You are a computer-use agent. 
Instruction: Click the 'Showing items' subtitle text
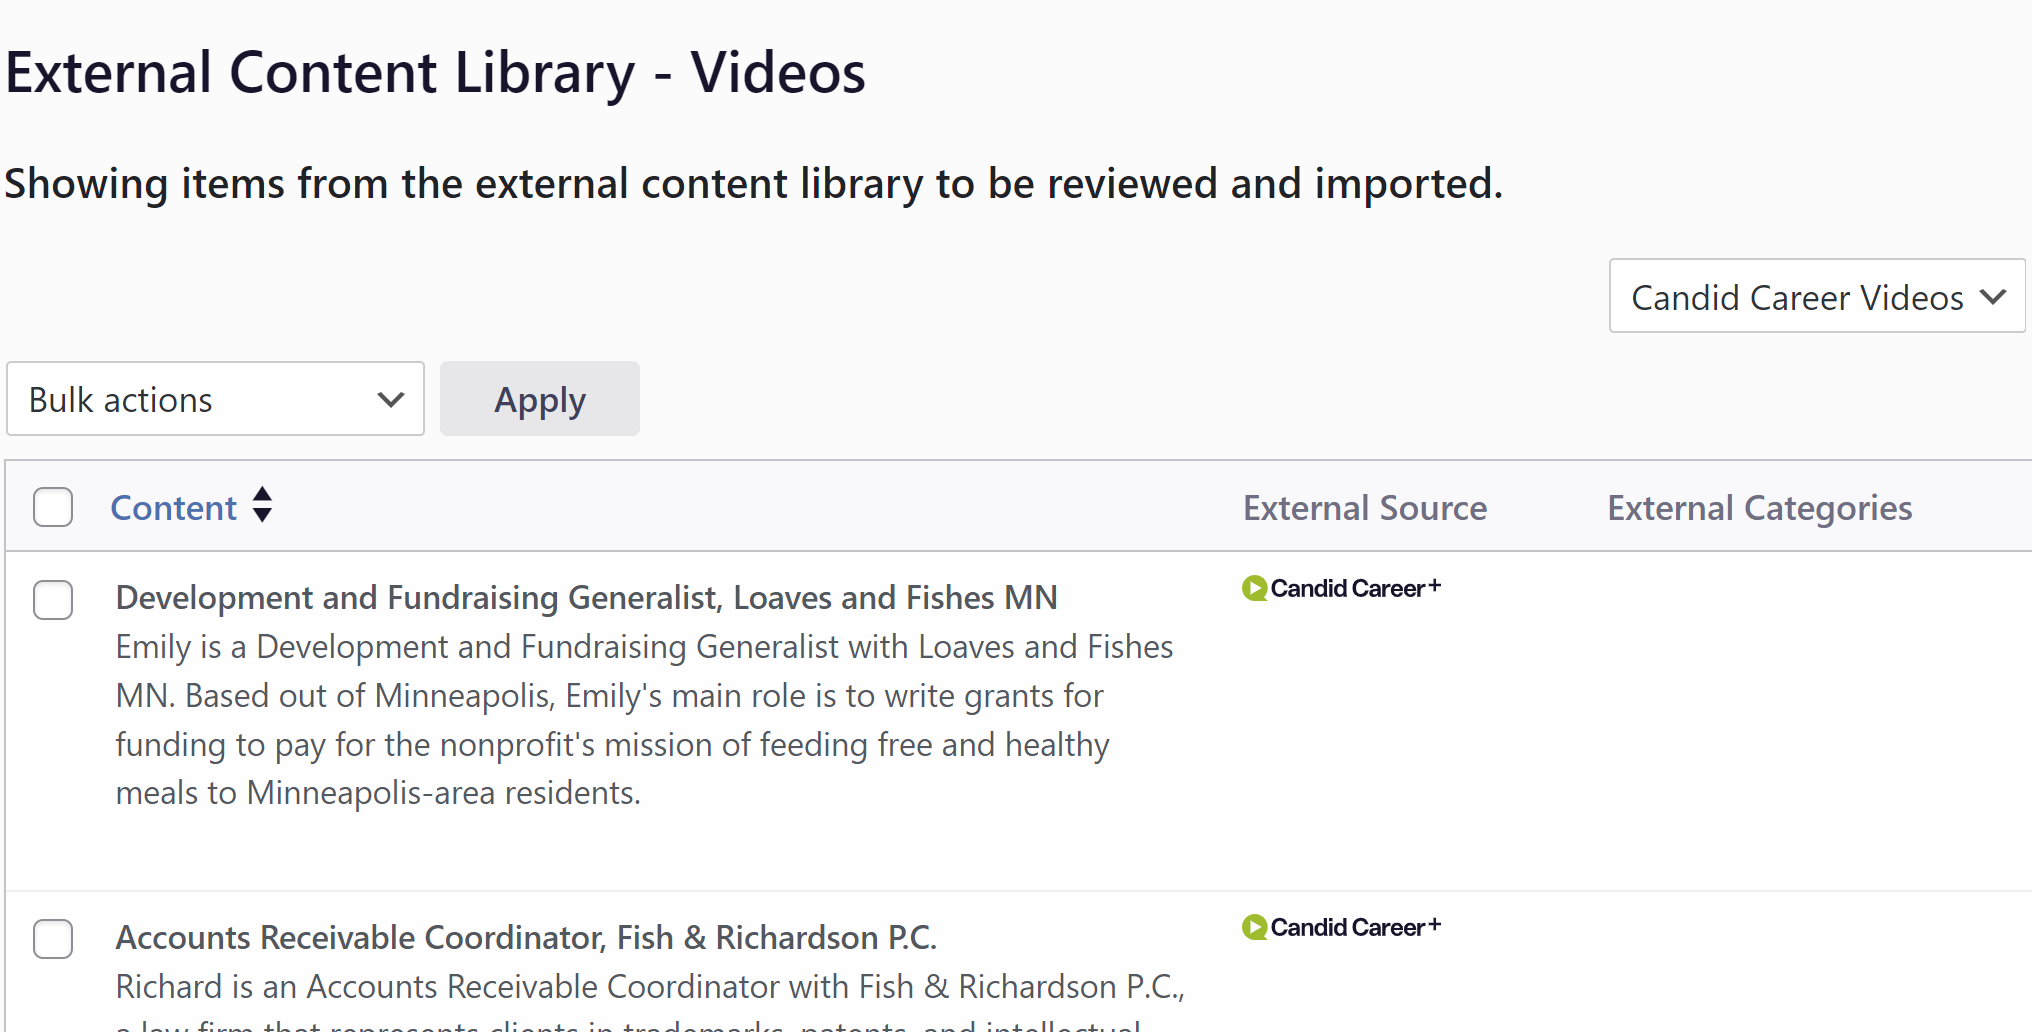pyautogui.click(x=753, y=184)
